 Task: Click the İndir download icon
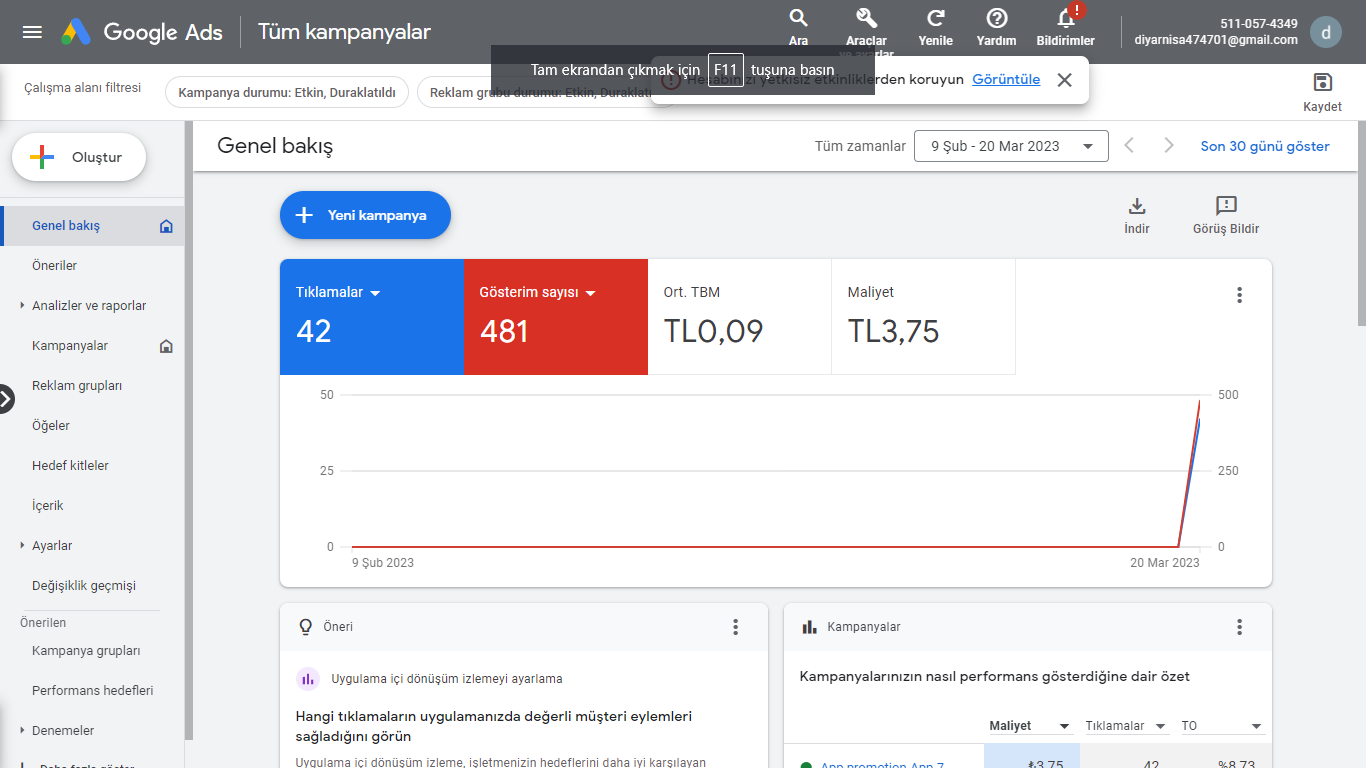pyautogui.click(x=1137, y=207)
